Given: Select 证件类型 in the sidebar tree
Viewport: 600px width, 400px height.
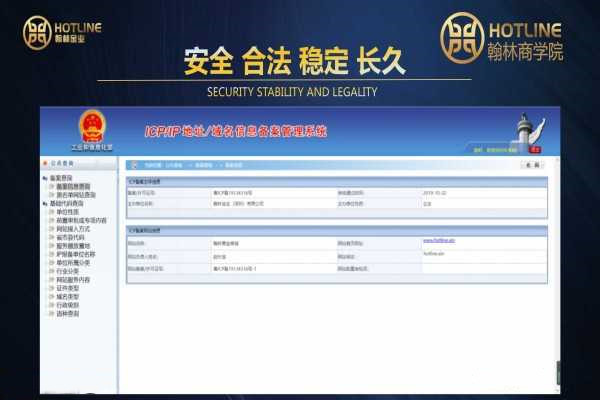Looking at the screenshot, I should (x=68, y=288).
